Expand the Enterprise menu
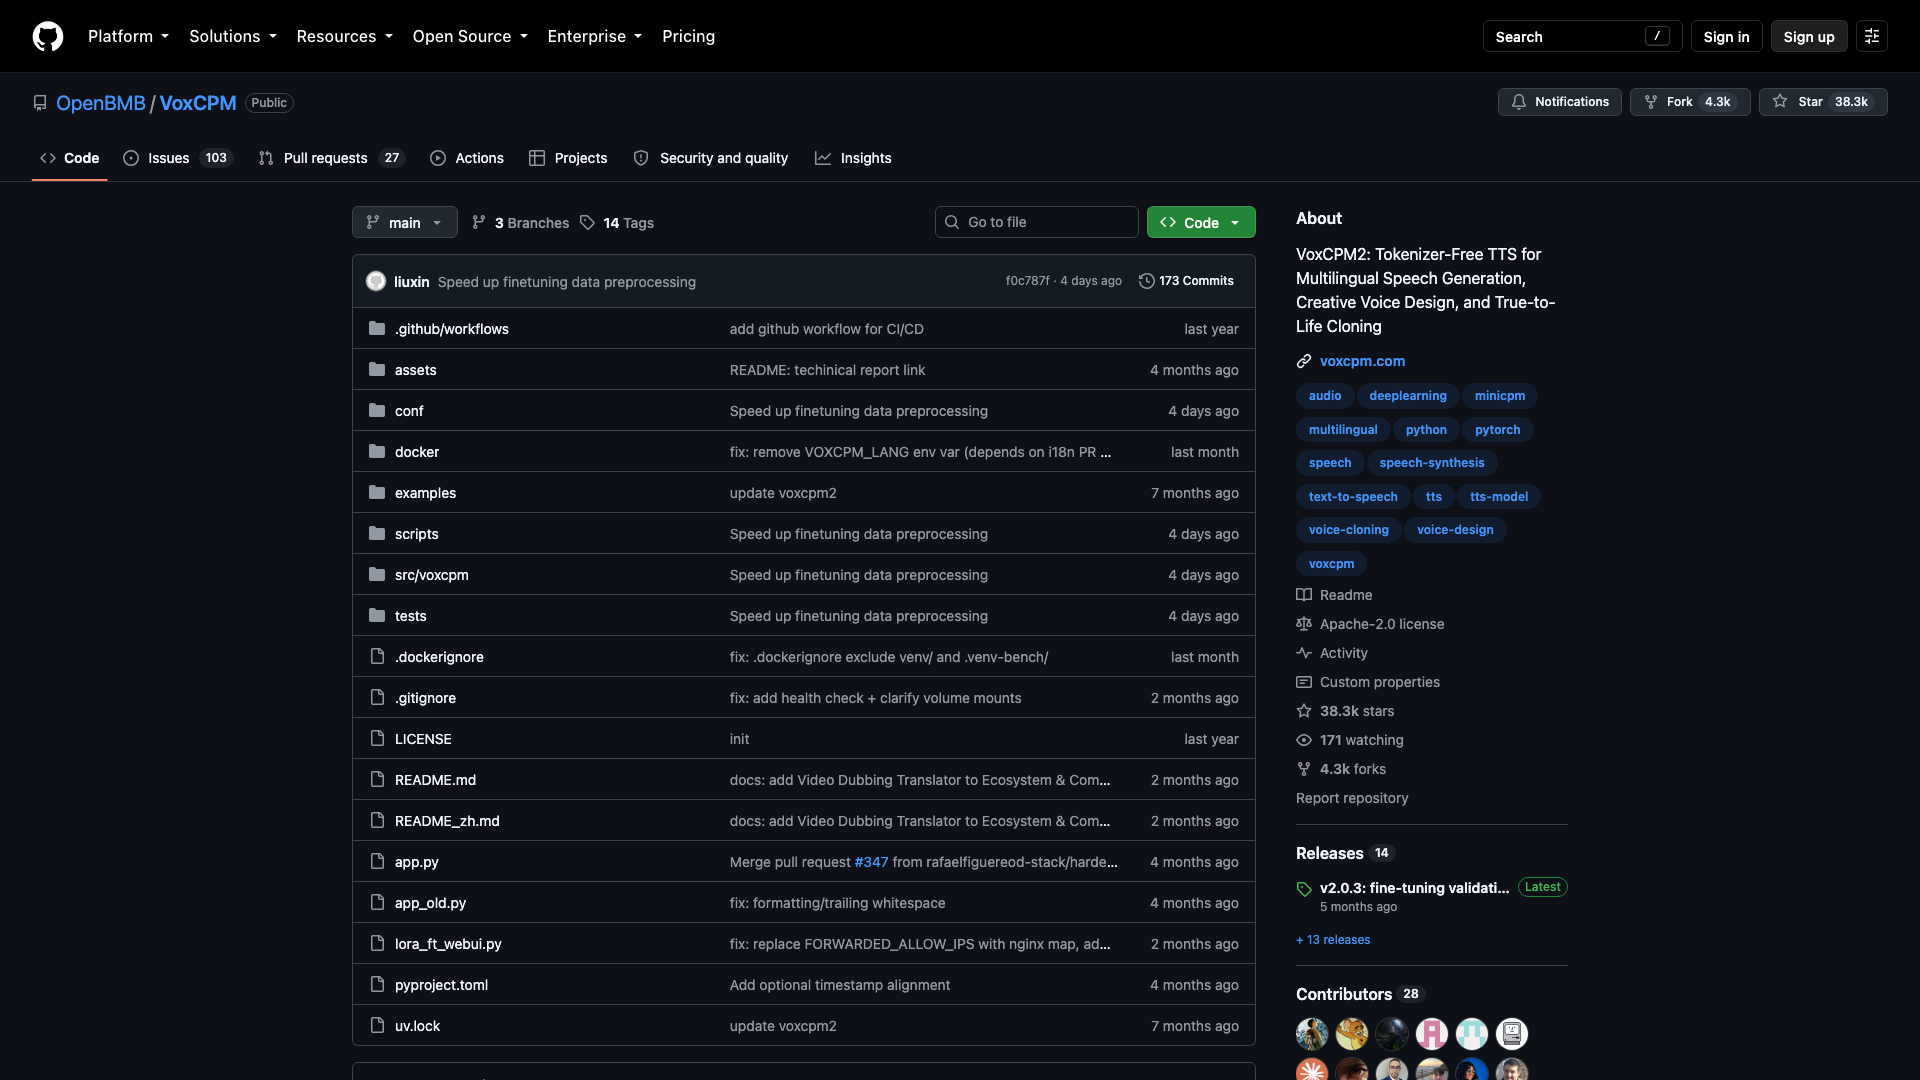1920x1080 pixels. [595, 36]
